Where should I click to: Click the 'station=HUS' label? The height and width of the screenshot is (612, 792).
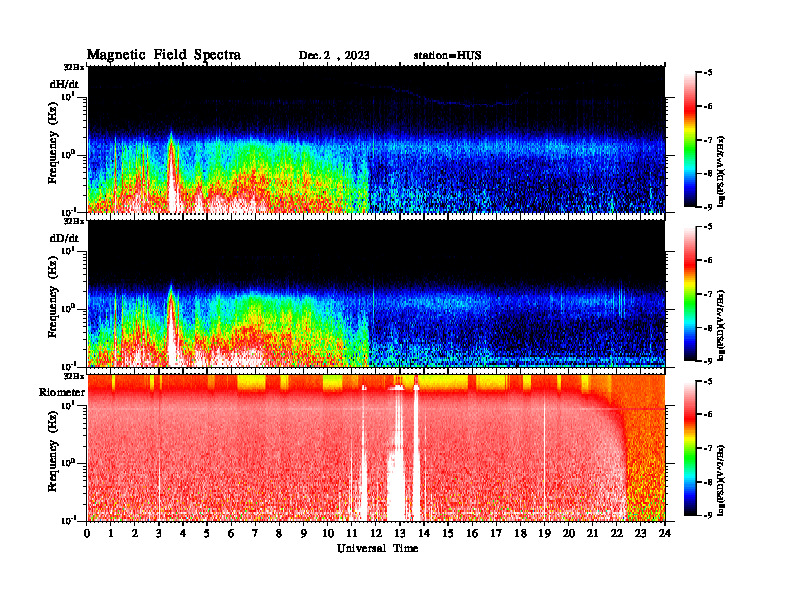click(x=448, y=56)
